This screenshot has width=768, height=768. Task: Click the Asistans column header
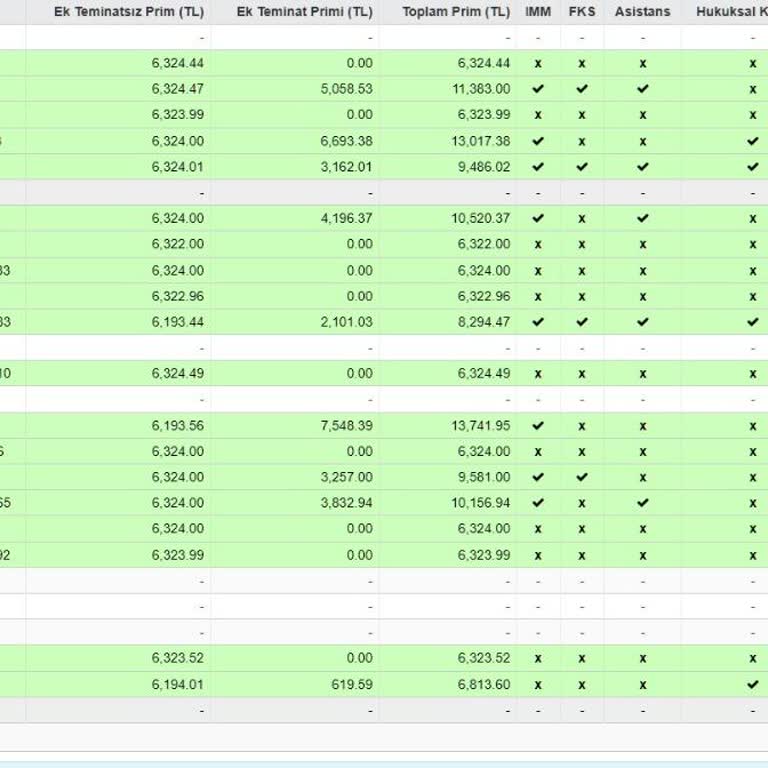pos(643,12)
